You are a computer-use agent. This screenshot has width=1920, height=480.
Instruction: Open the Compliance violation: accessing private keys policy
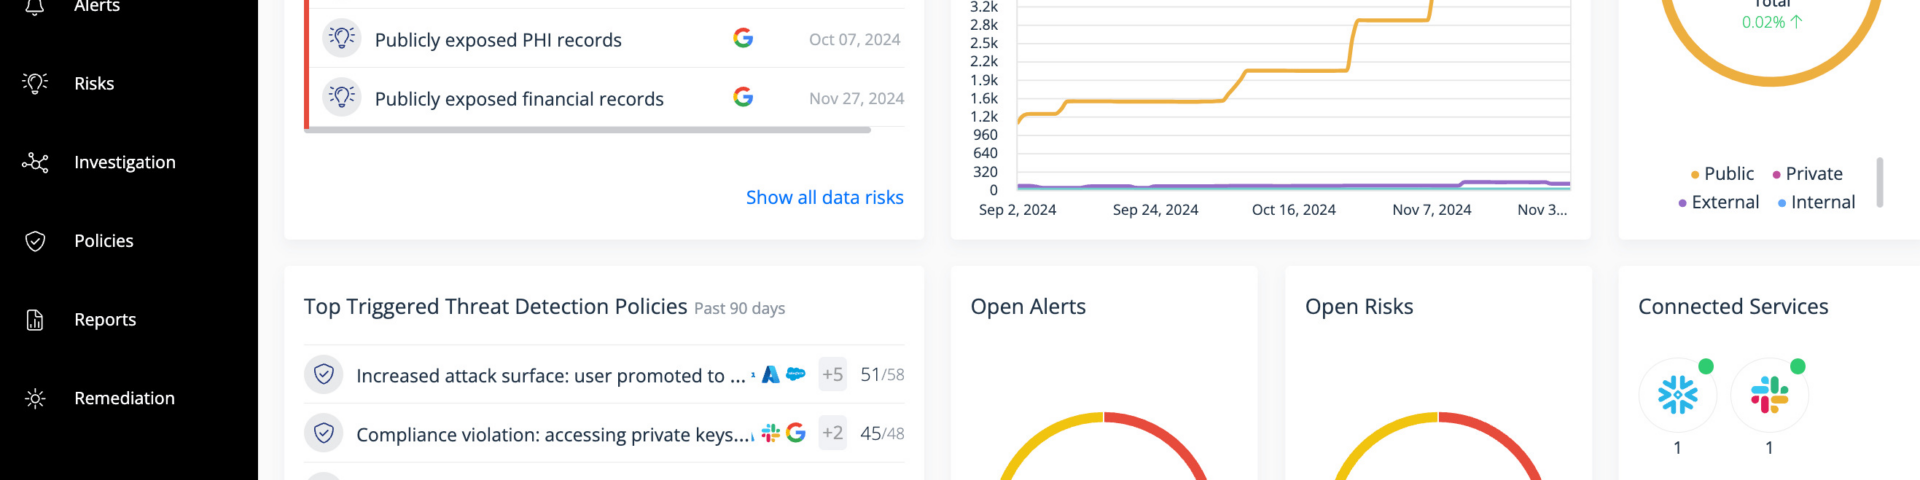click(554, 435)
